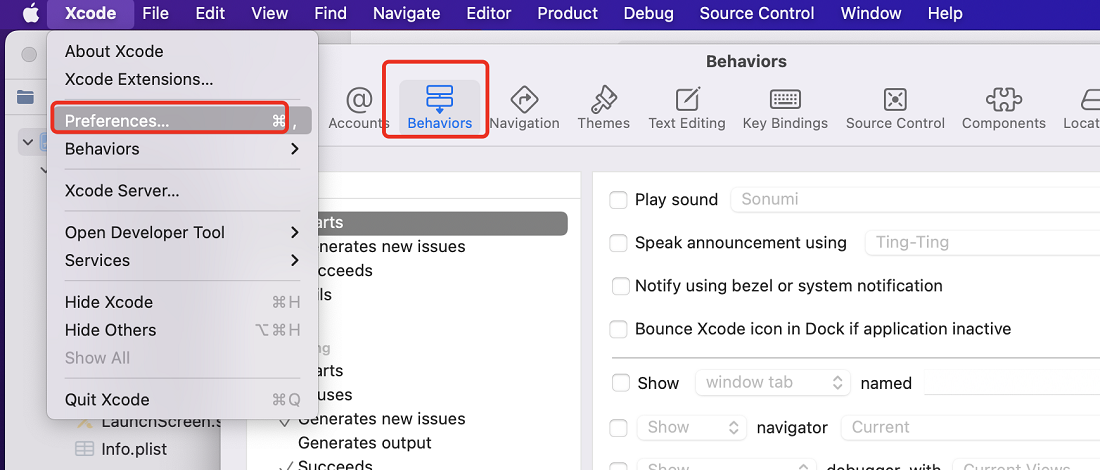Open the Window menu
Viewport: 1100px width, 470px height.
coord(871,13)
